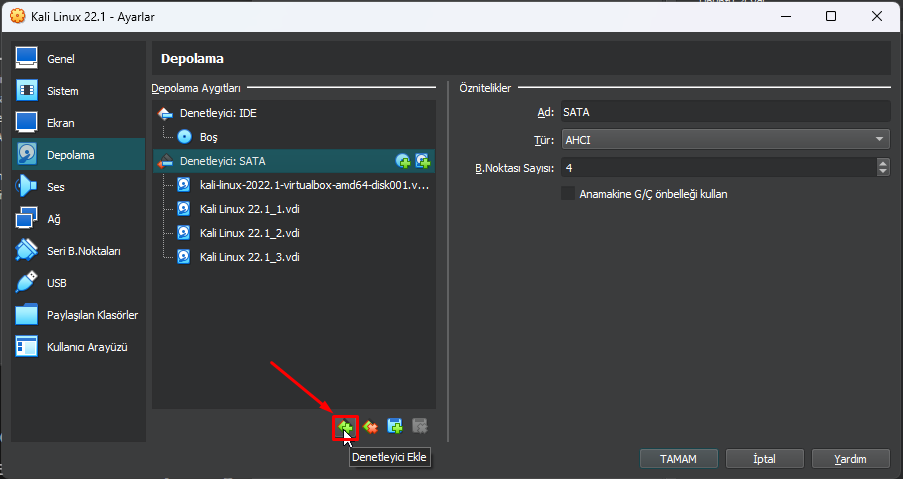The width and height of the screenshot is (903, 479).
Task: Click the B.Noktası Sayısı number field
Action: (x=719, y=168)
